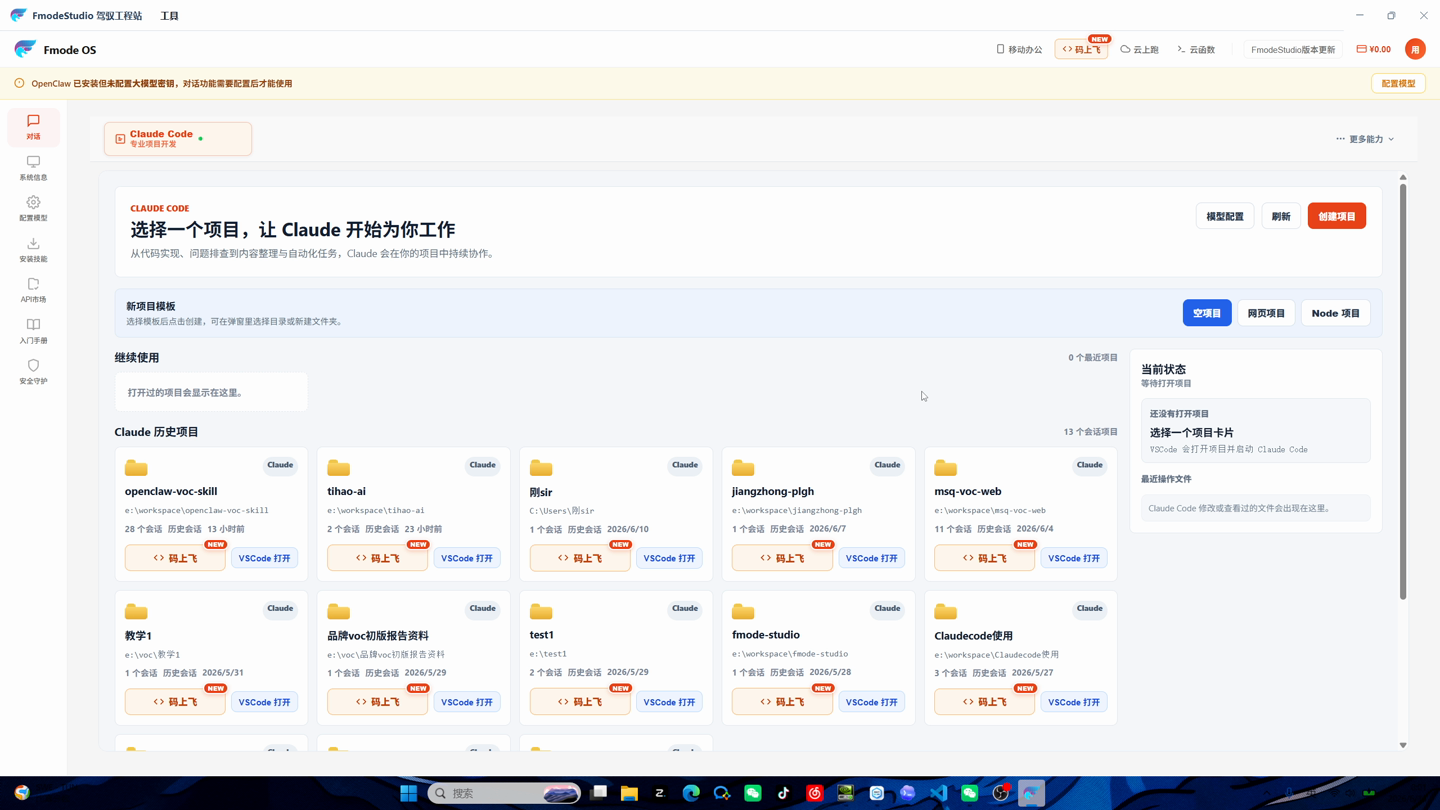
Task: Open 安装技能 in the sidebar
Action: 33,249
